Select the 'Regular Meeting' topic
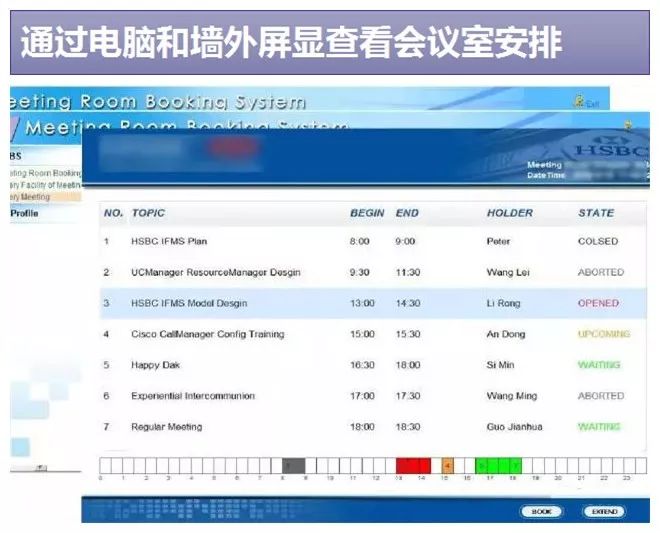This screenshot has width=660, height=533. 167,427
